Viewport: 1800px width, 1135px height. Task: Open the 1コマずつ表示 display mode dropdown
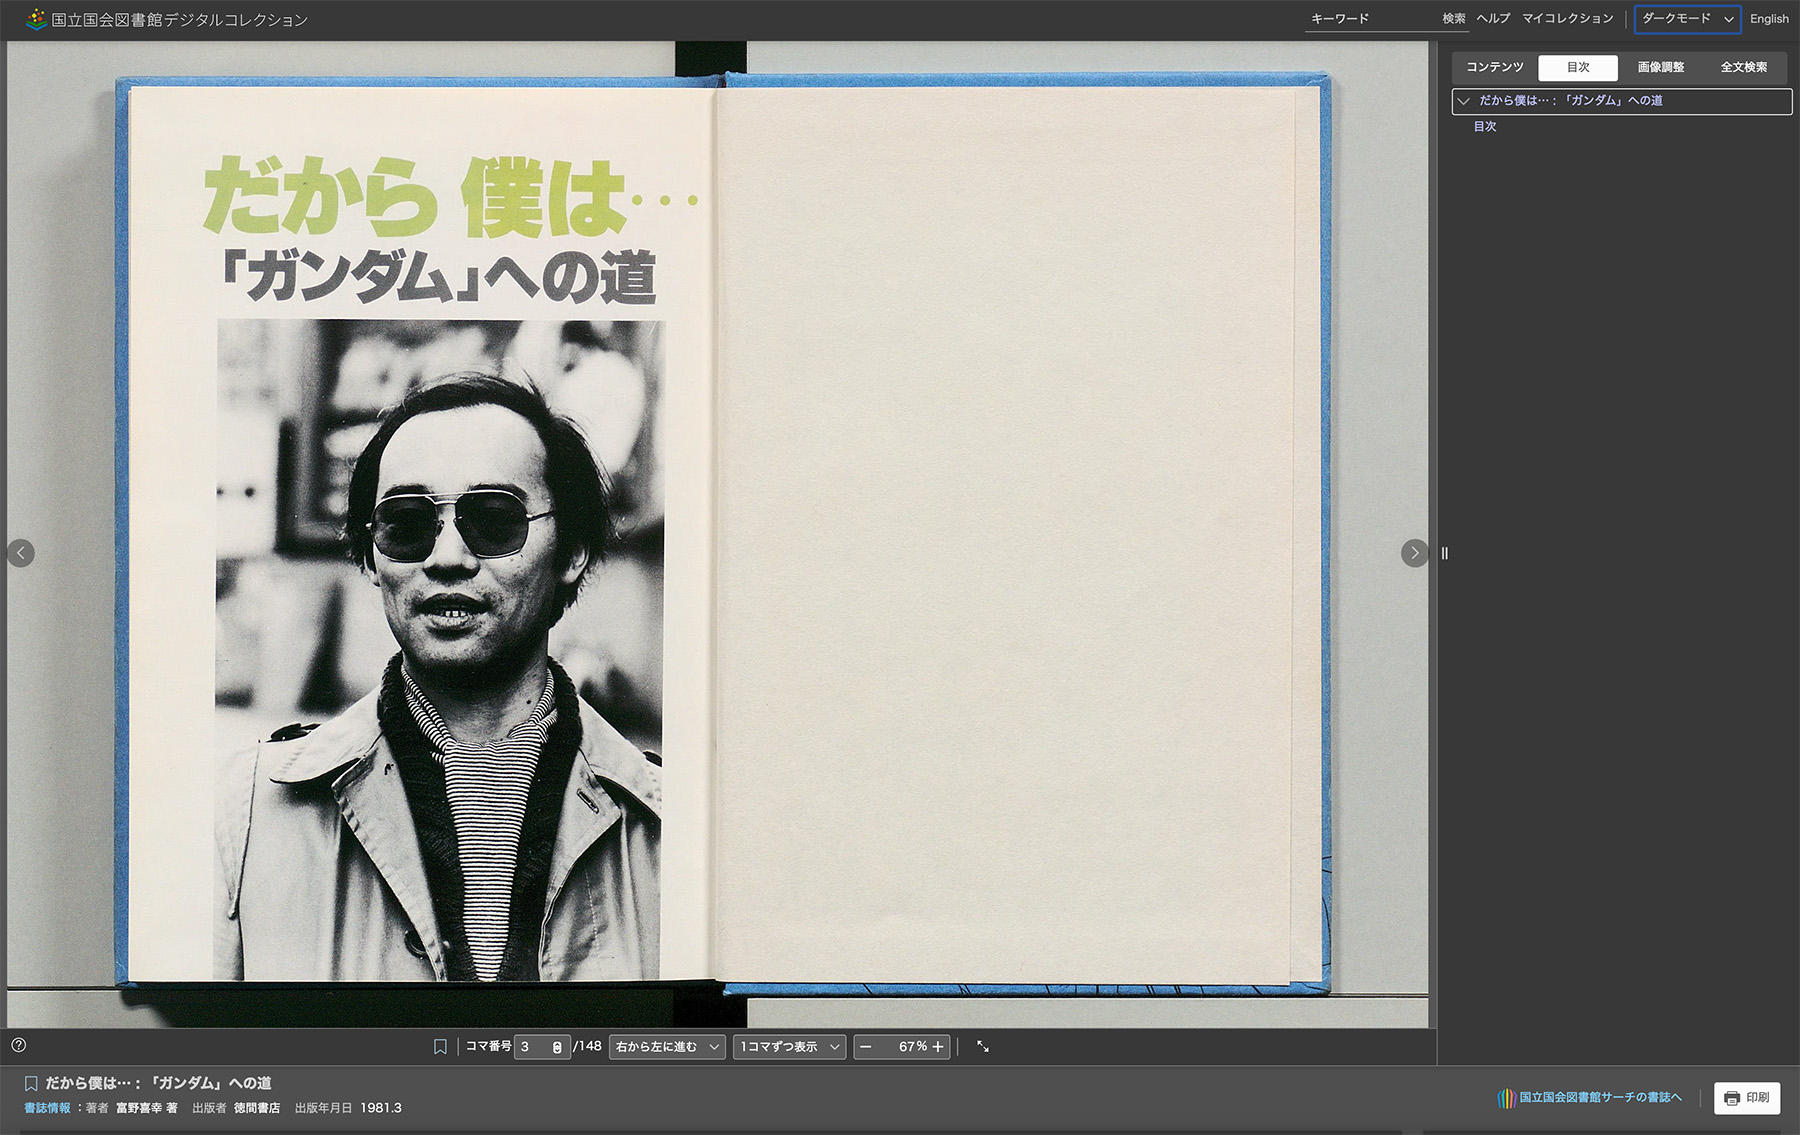(x=789, y=1047)
